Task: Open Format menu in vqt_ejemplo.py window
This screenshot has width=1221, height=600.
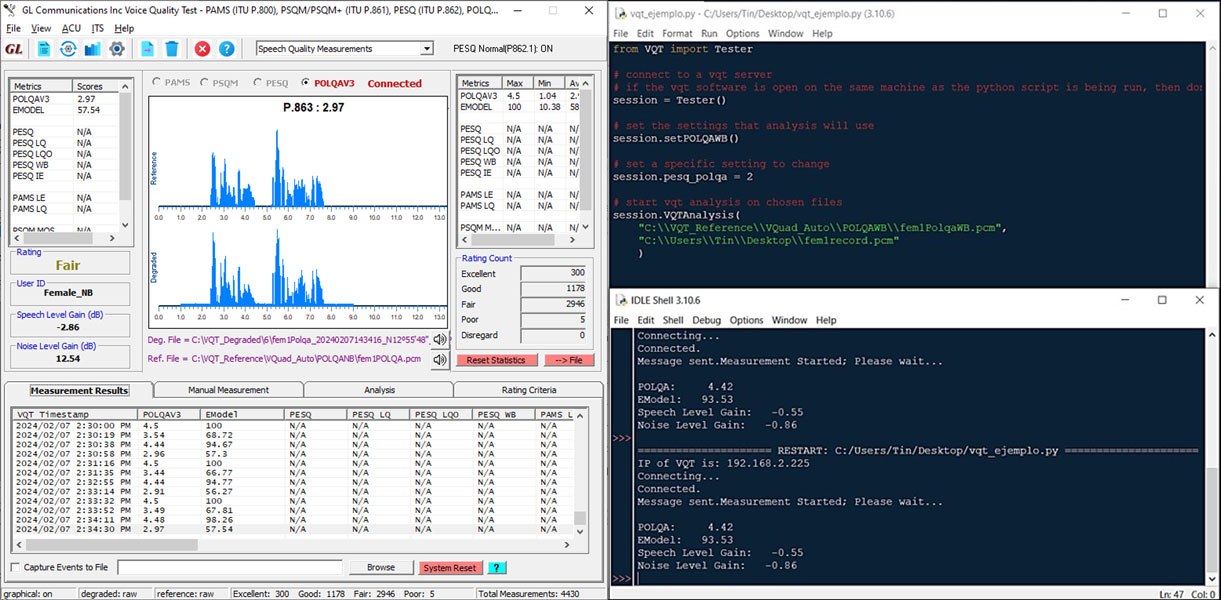Action: [677, 33]
